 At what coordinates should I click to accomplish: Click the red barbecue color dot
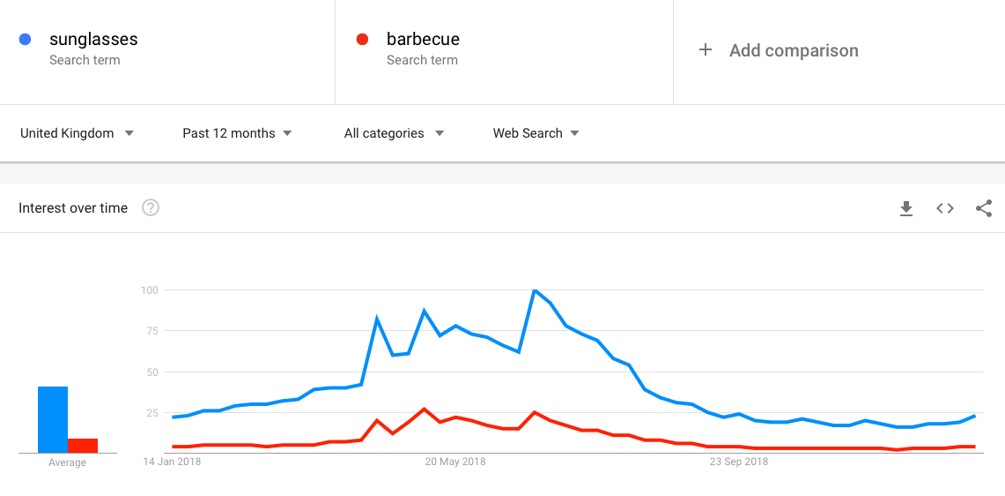tap(362, 40)
